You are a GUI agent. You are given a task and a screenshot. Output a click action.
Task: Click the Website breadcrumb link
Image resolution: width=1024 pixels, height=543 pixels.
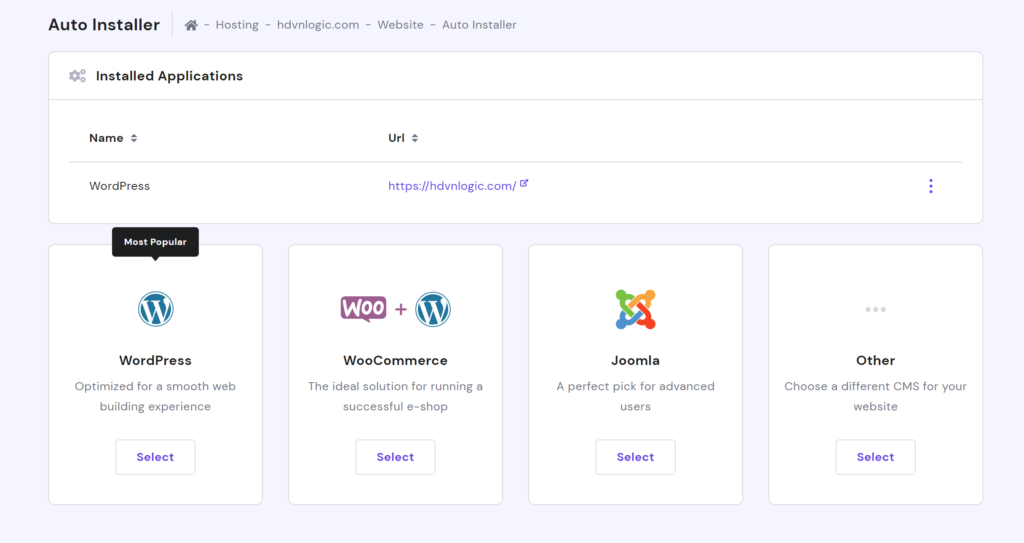[x=400, y=25]
